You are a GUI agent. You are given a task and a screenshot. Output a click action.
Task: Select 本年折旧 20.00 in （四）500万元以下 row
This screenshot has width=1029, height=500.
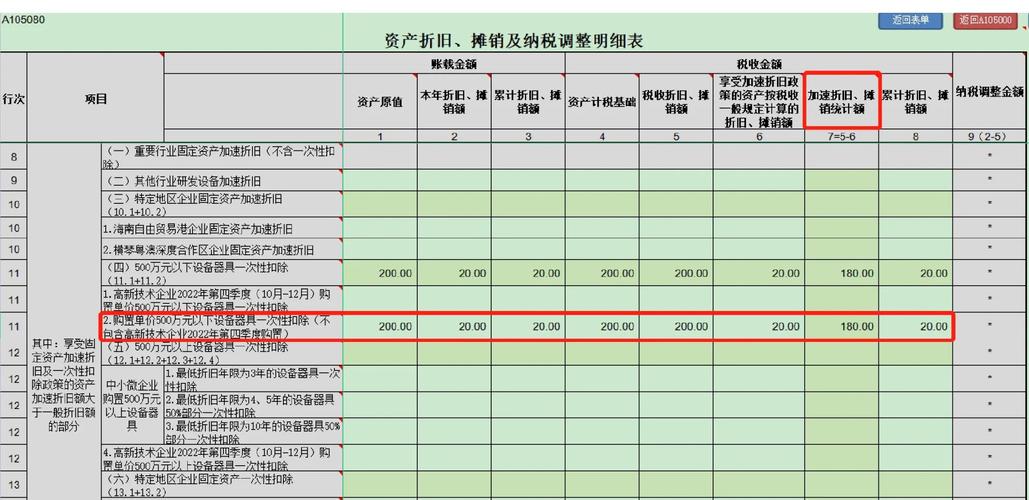coord(454,273)
